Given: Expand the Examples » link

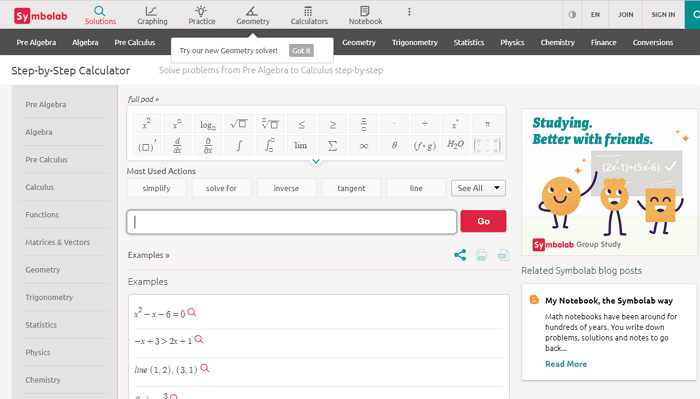Looking at the screenshot, I should click(x=148, y=255).
